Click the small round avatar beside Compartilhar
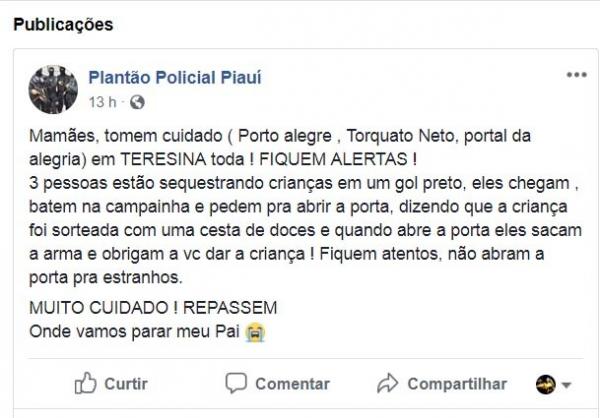The height and width of the screenshot is (418, 600). click(x=546, y=384)
